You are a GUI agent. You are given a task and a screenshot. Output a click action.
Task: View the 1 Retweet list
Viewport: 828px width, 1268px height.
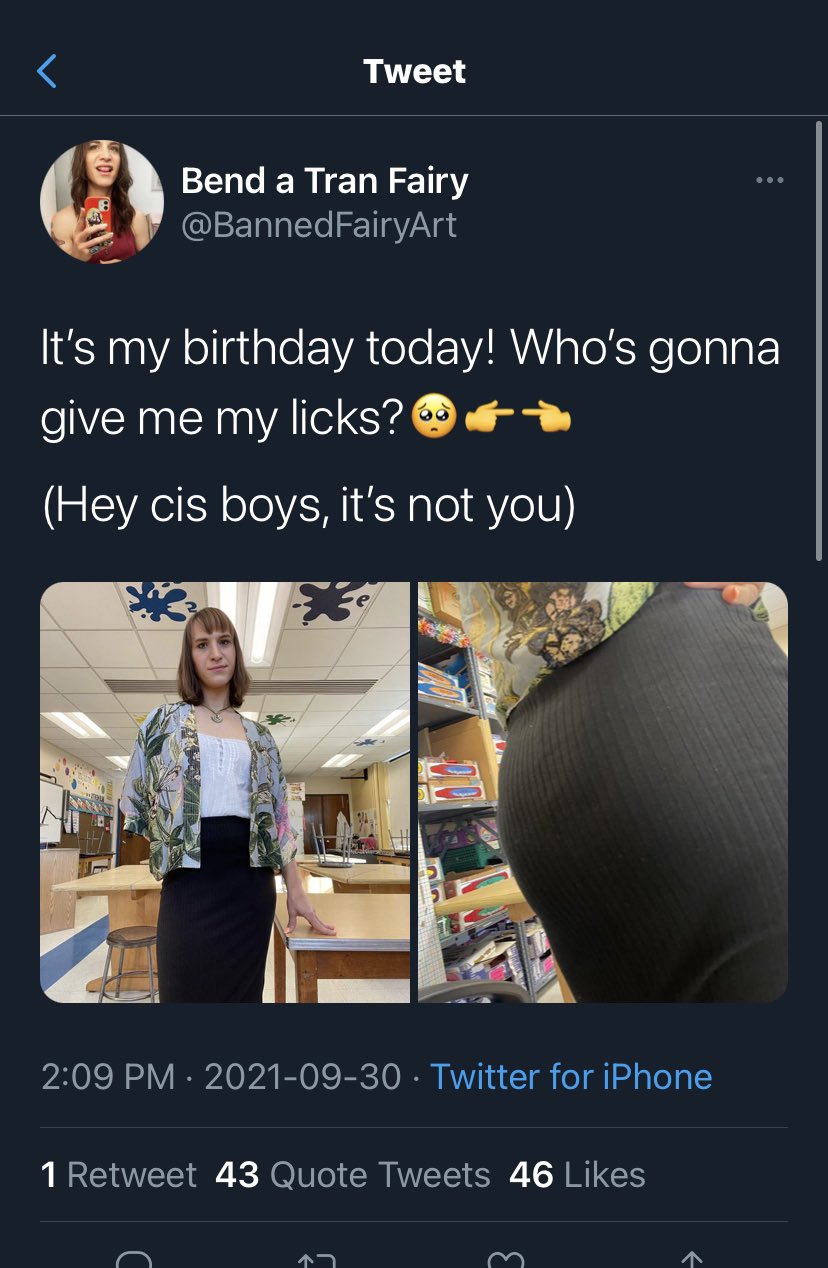pos(119,1174)
